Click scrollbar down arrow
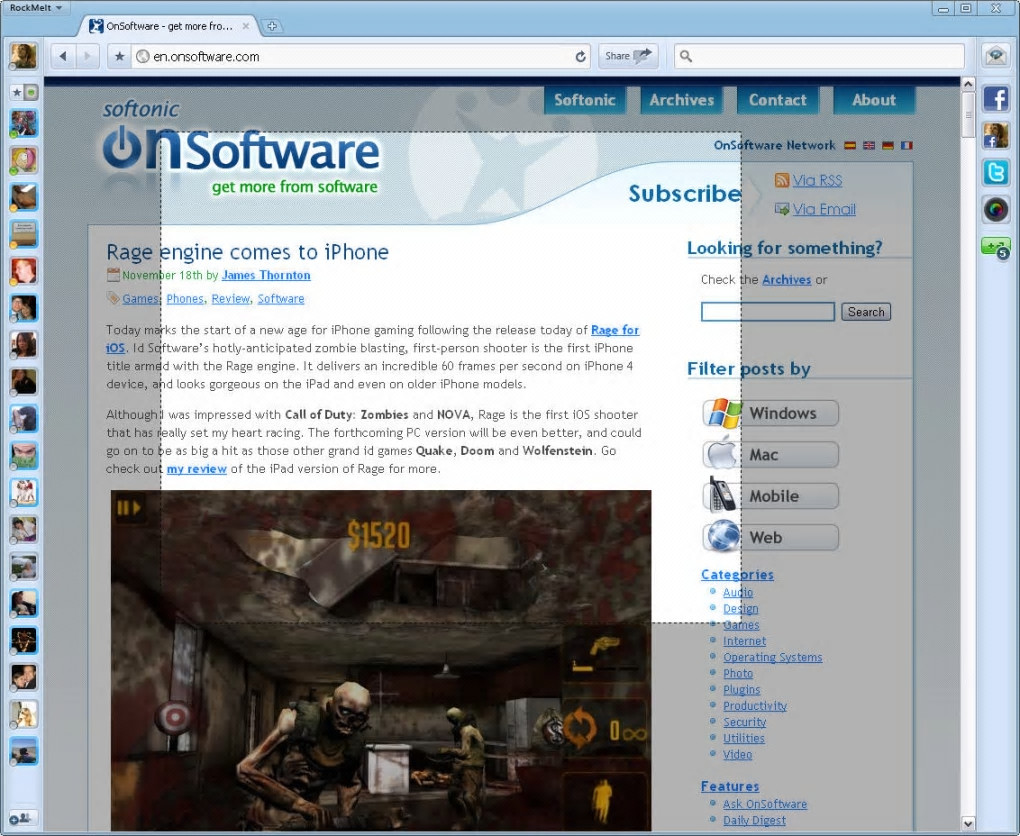The image size is (1020, 836). click(x=968, y=824)
